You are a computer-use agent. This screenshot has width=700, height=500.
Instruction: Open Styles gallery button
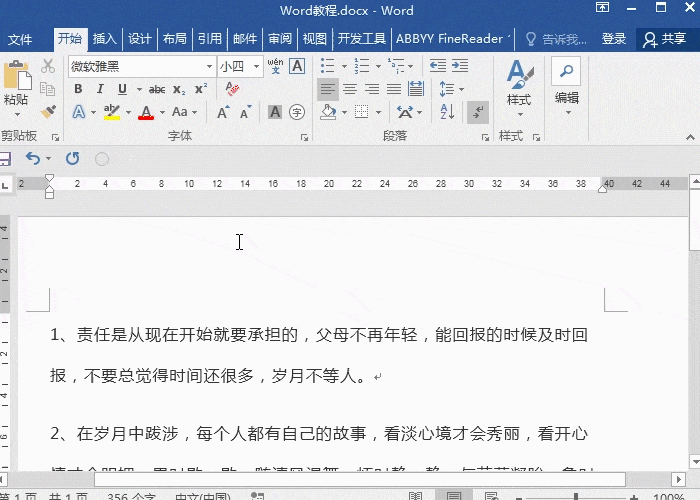(520, 88)
